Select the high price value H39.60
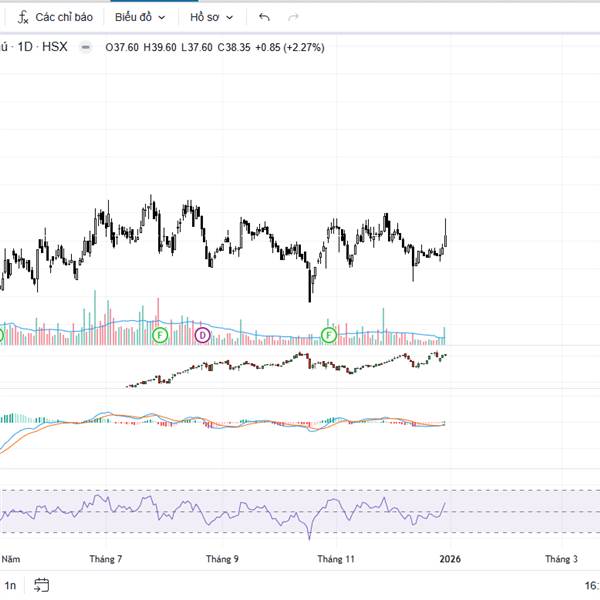The height and width of the screenshot is (600, 600). [160, 47]
